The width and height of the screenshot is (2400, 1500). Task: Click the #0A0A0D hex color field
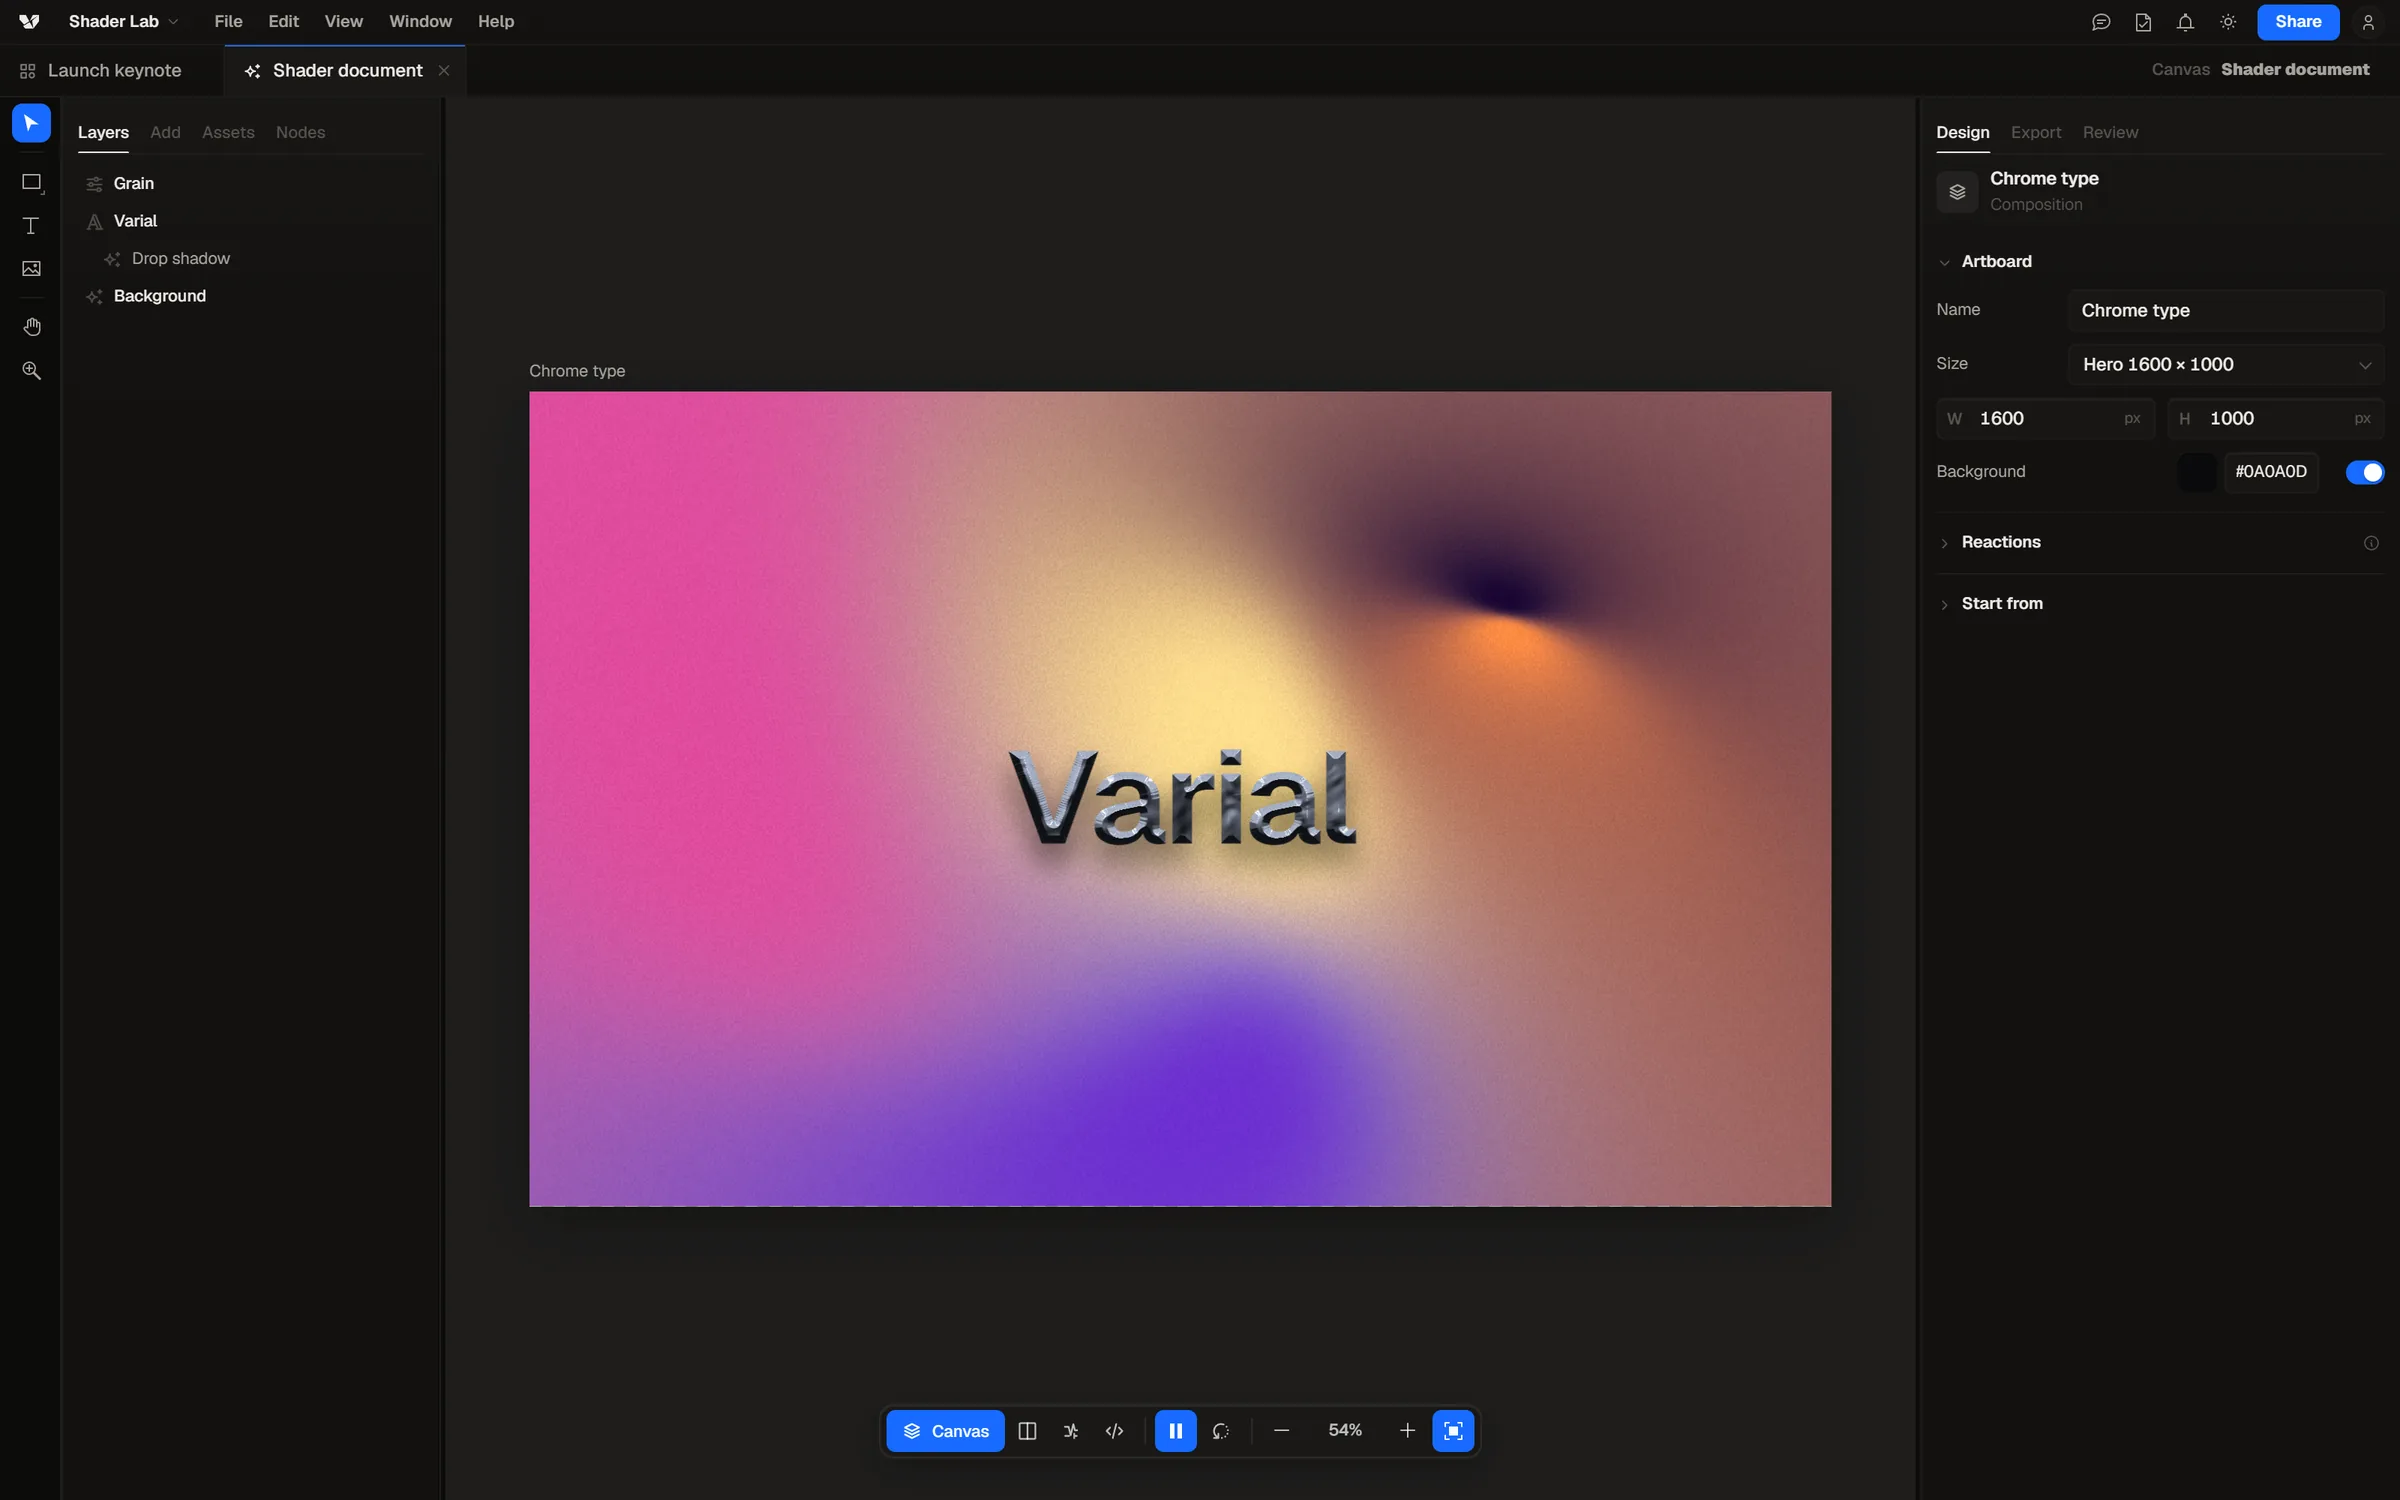pyautogui.click(x=2271, y=472)
